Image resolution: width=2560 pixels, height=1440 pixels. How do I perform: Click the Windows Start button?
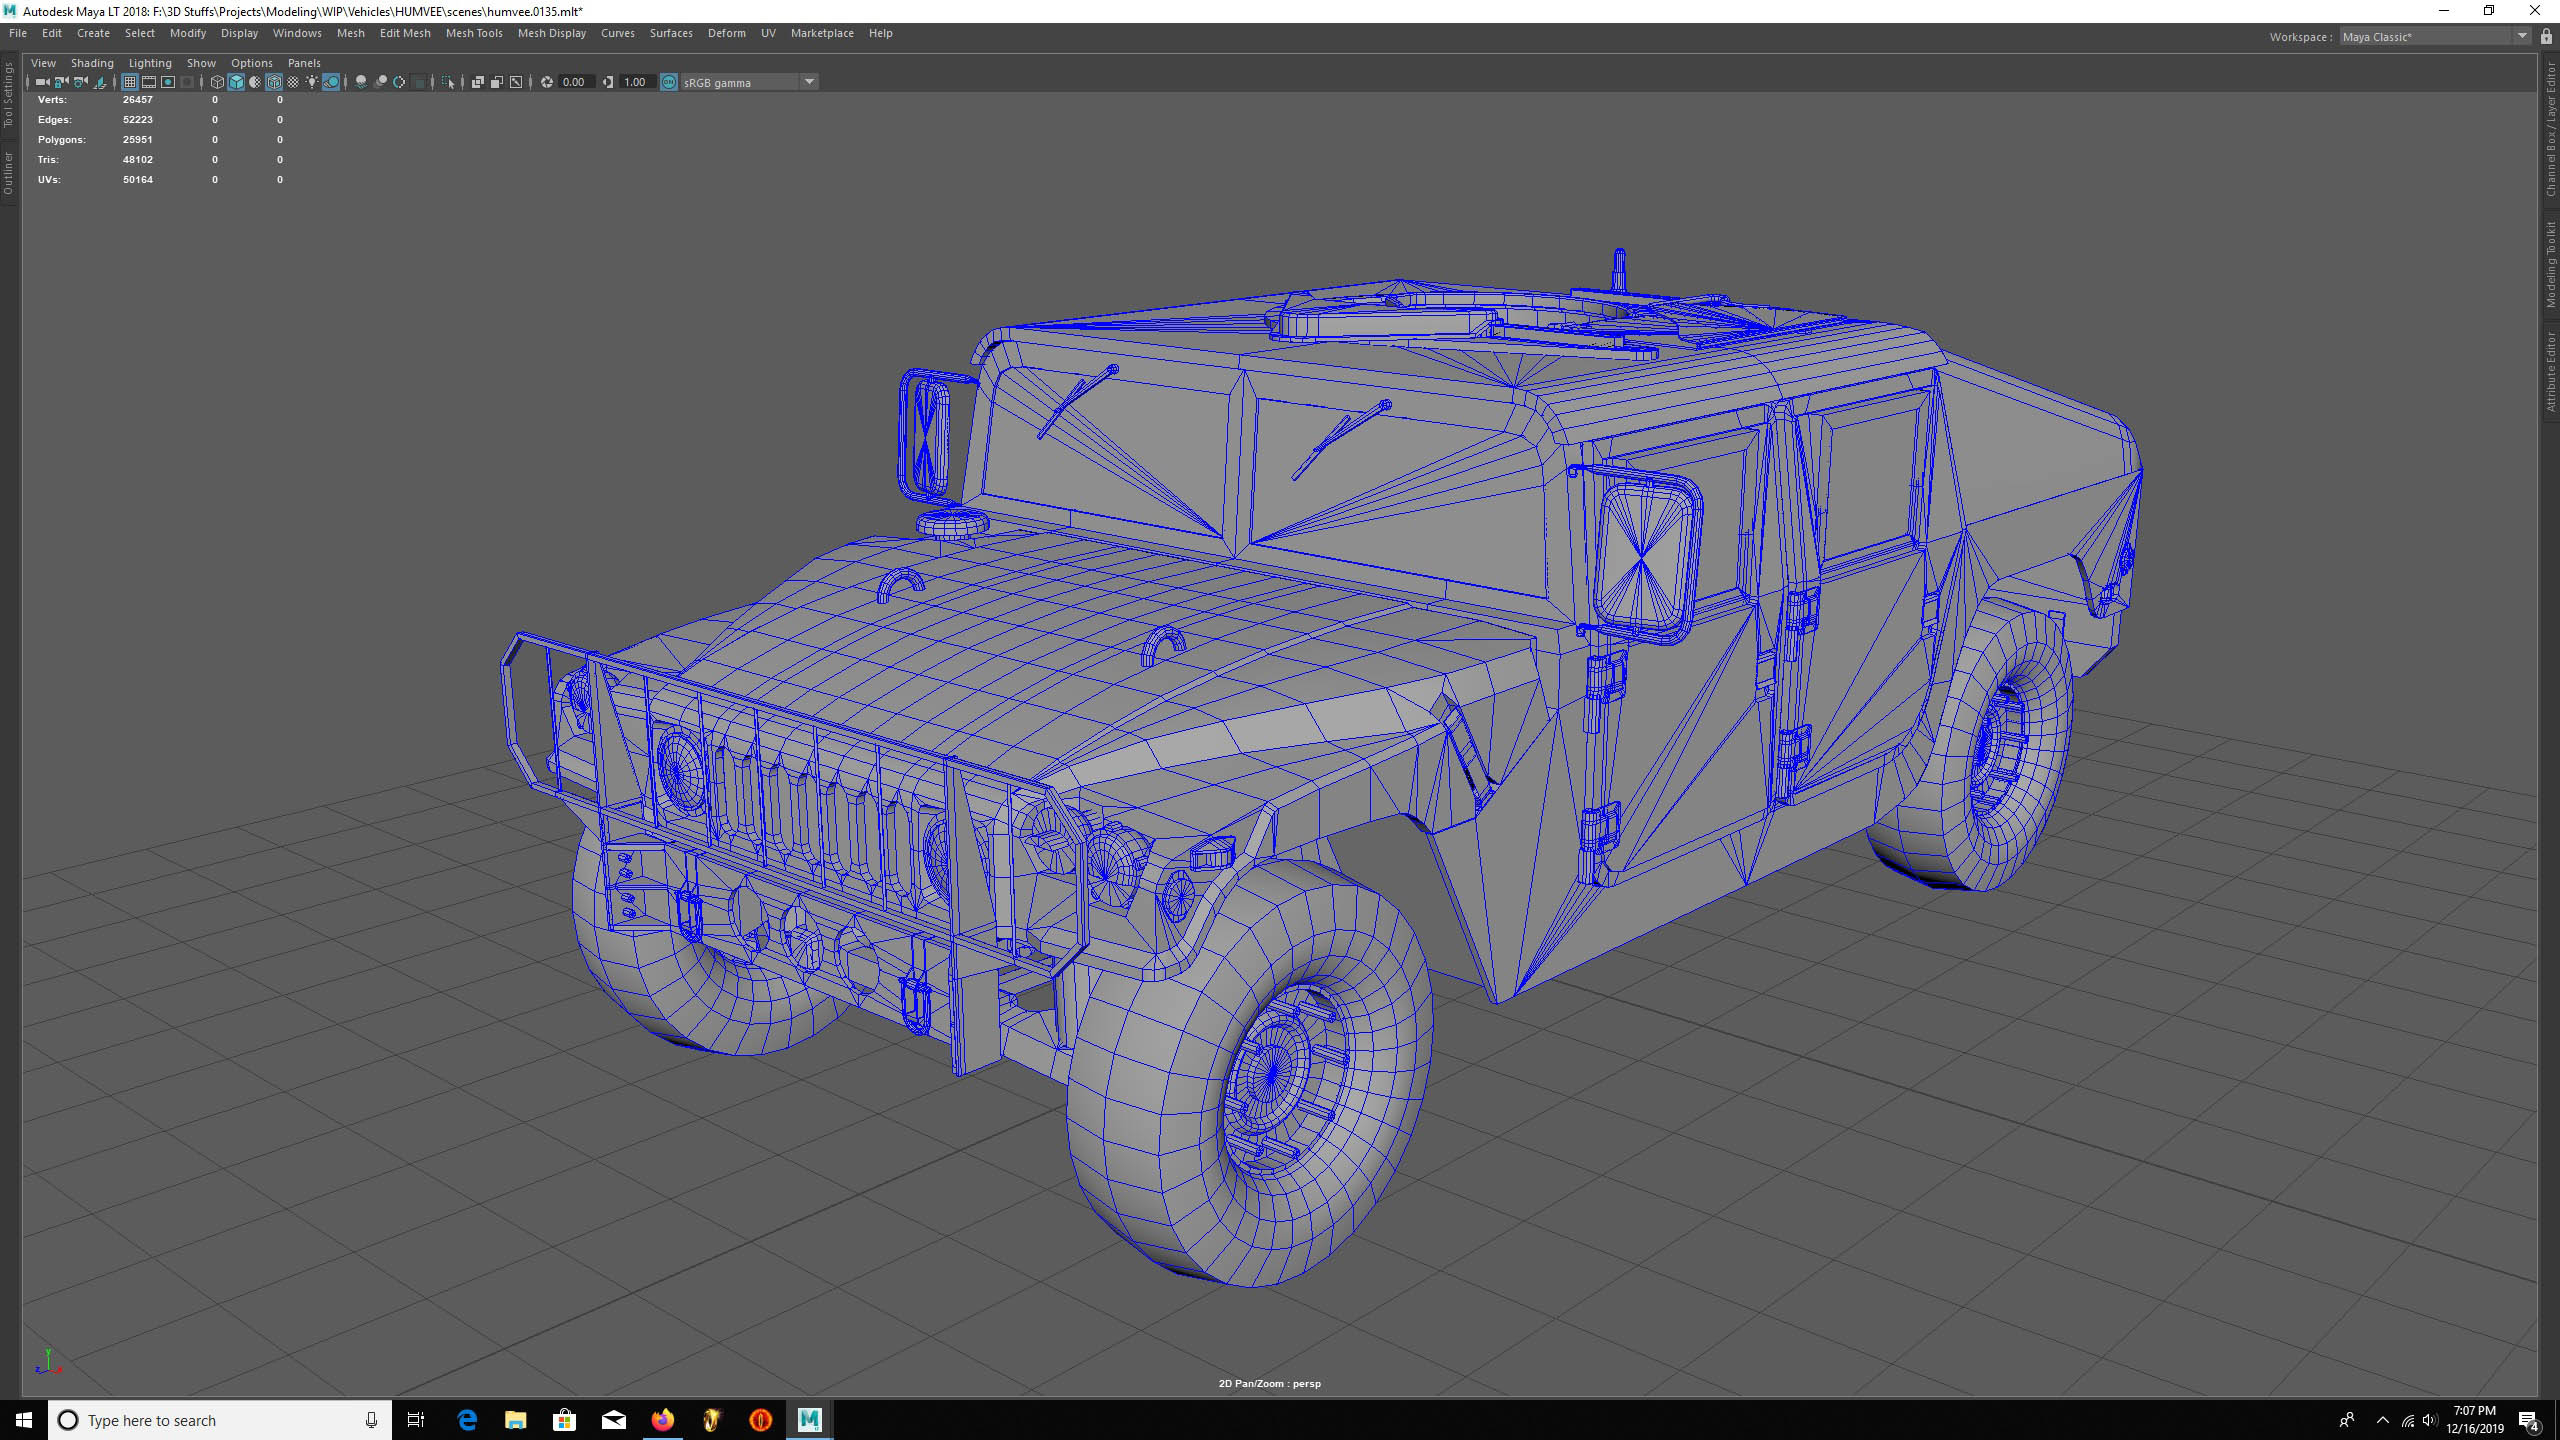point(24,1420)
